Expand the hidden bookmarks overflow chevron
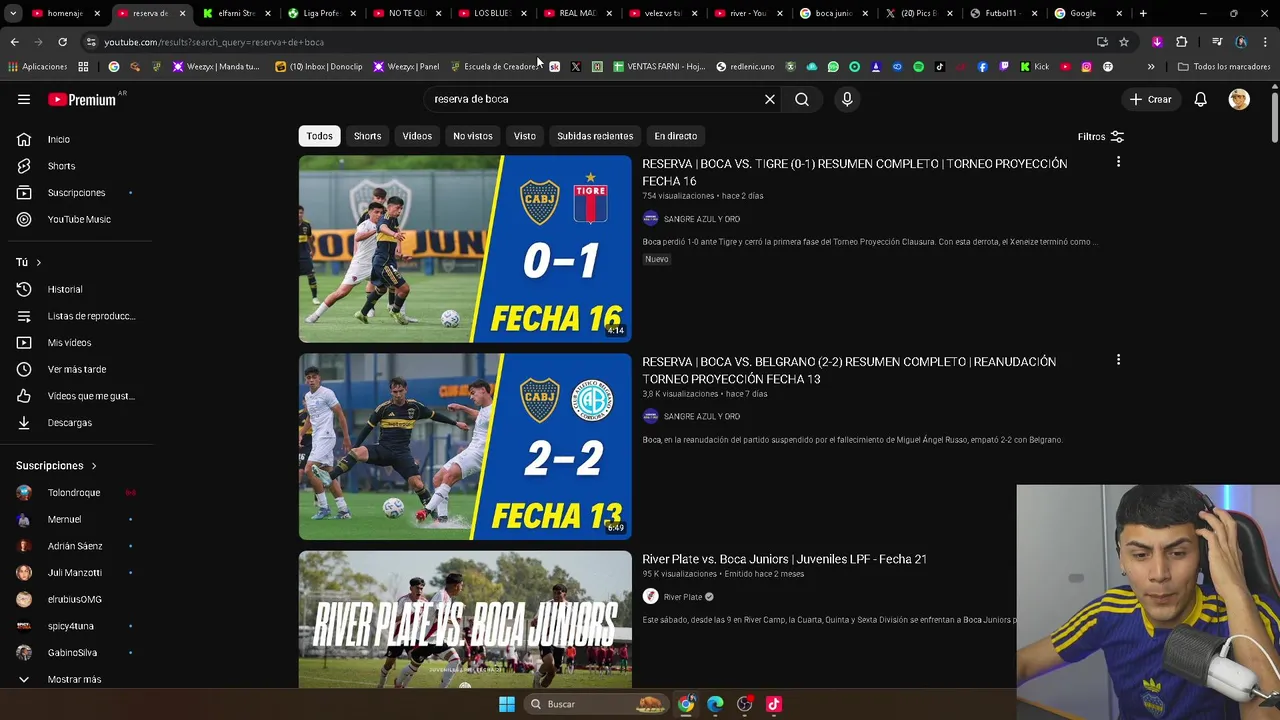 (1151, 67)
